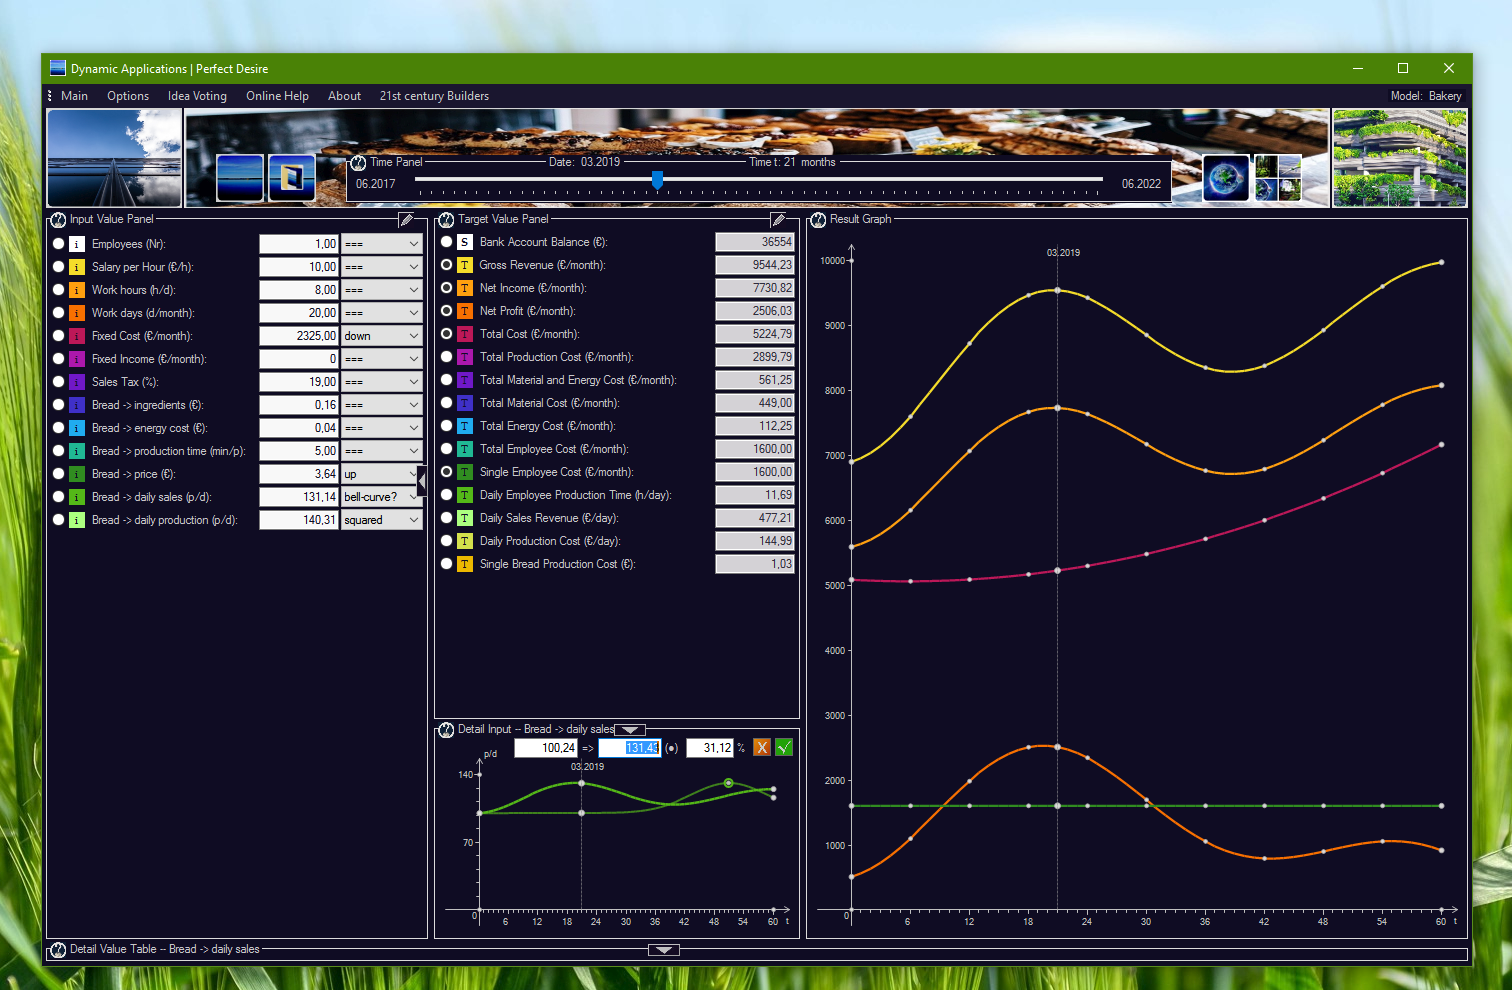Collapse the Detail Input panel via its arrow
1512x990 pixels.
629,729
